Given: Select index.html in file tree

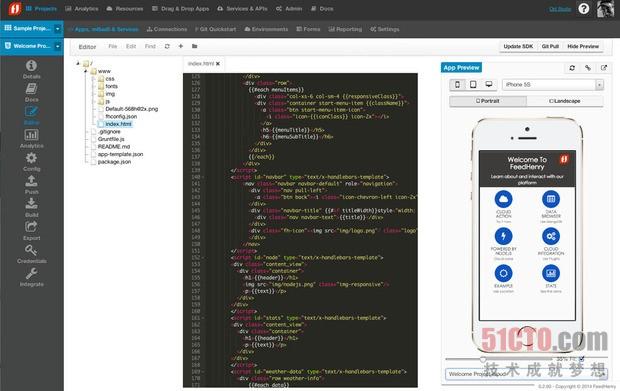Looking at the screenshot, I should (118, 124).
